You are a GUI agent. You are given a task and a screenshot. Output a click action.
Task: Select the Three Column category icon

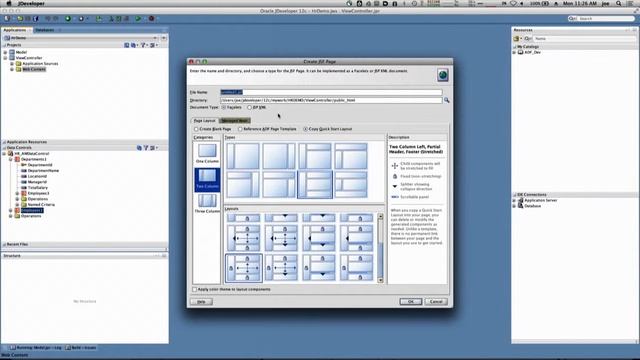point(207,201)
